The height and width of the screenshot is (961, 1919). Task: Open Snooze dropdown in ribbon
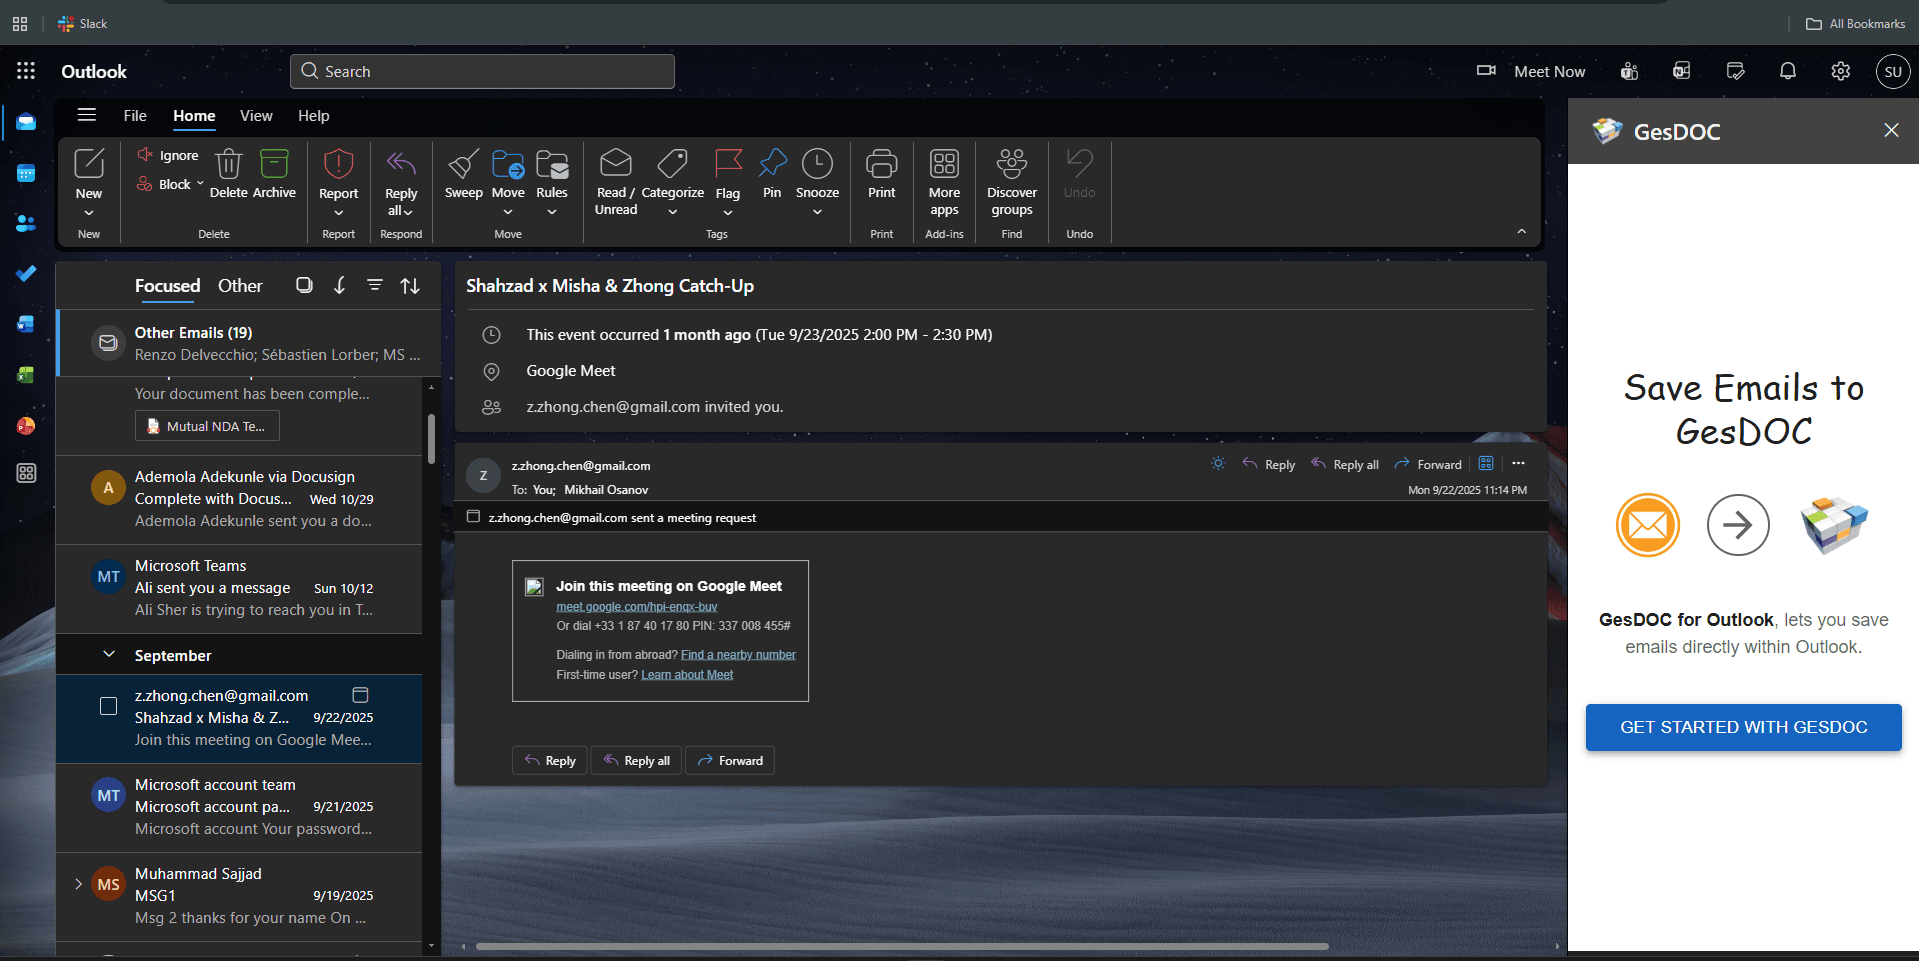(x=817, y=212)
